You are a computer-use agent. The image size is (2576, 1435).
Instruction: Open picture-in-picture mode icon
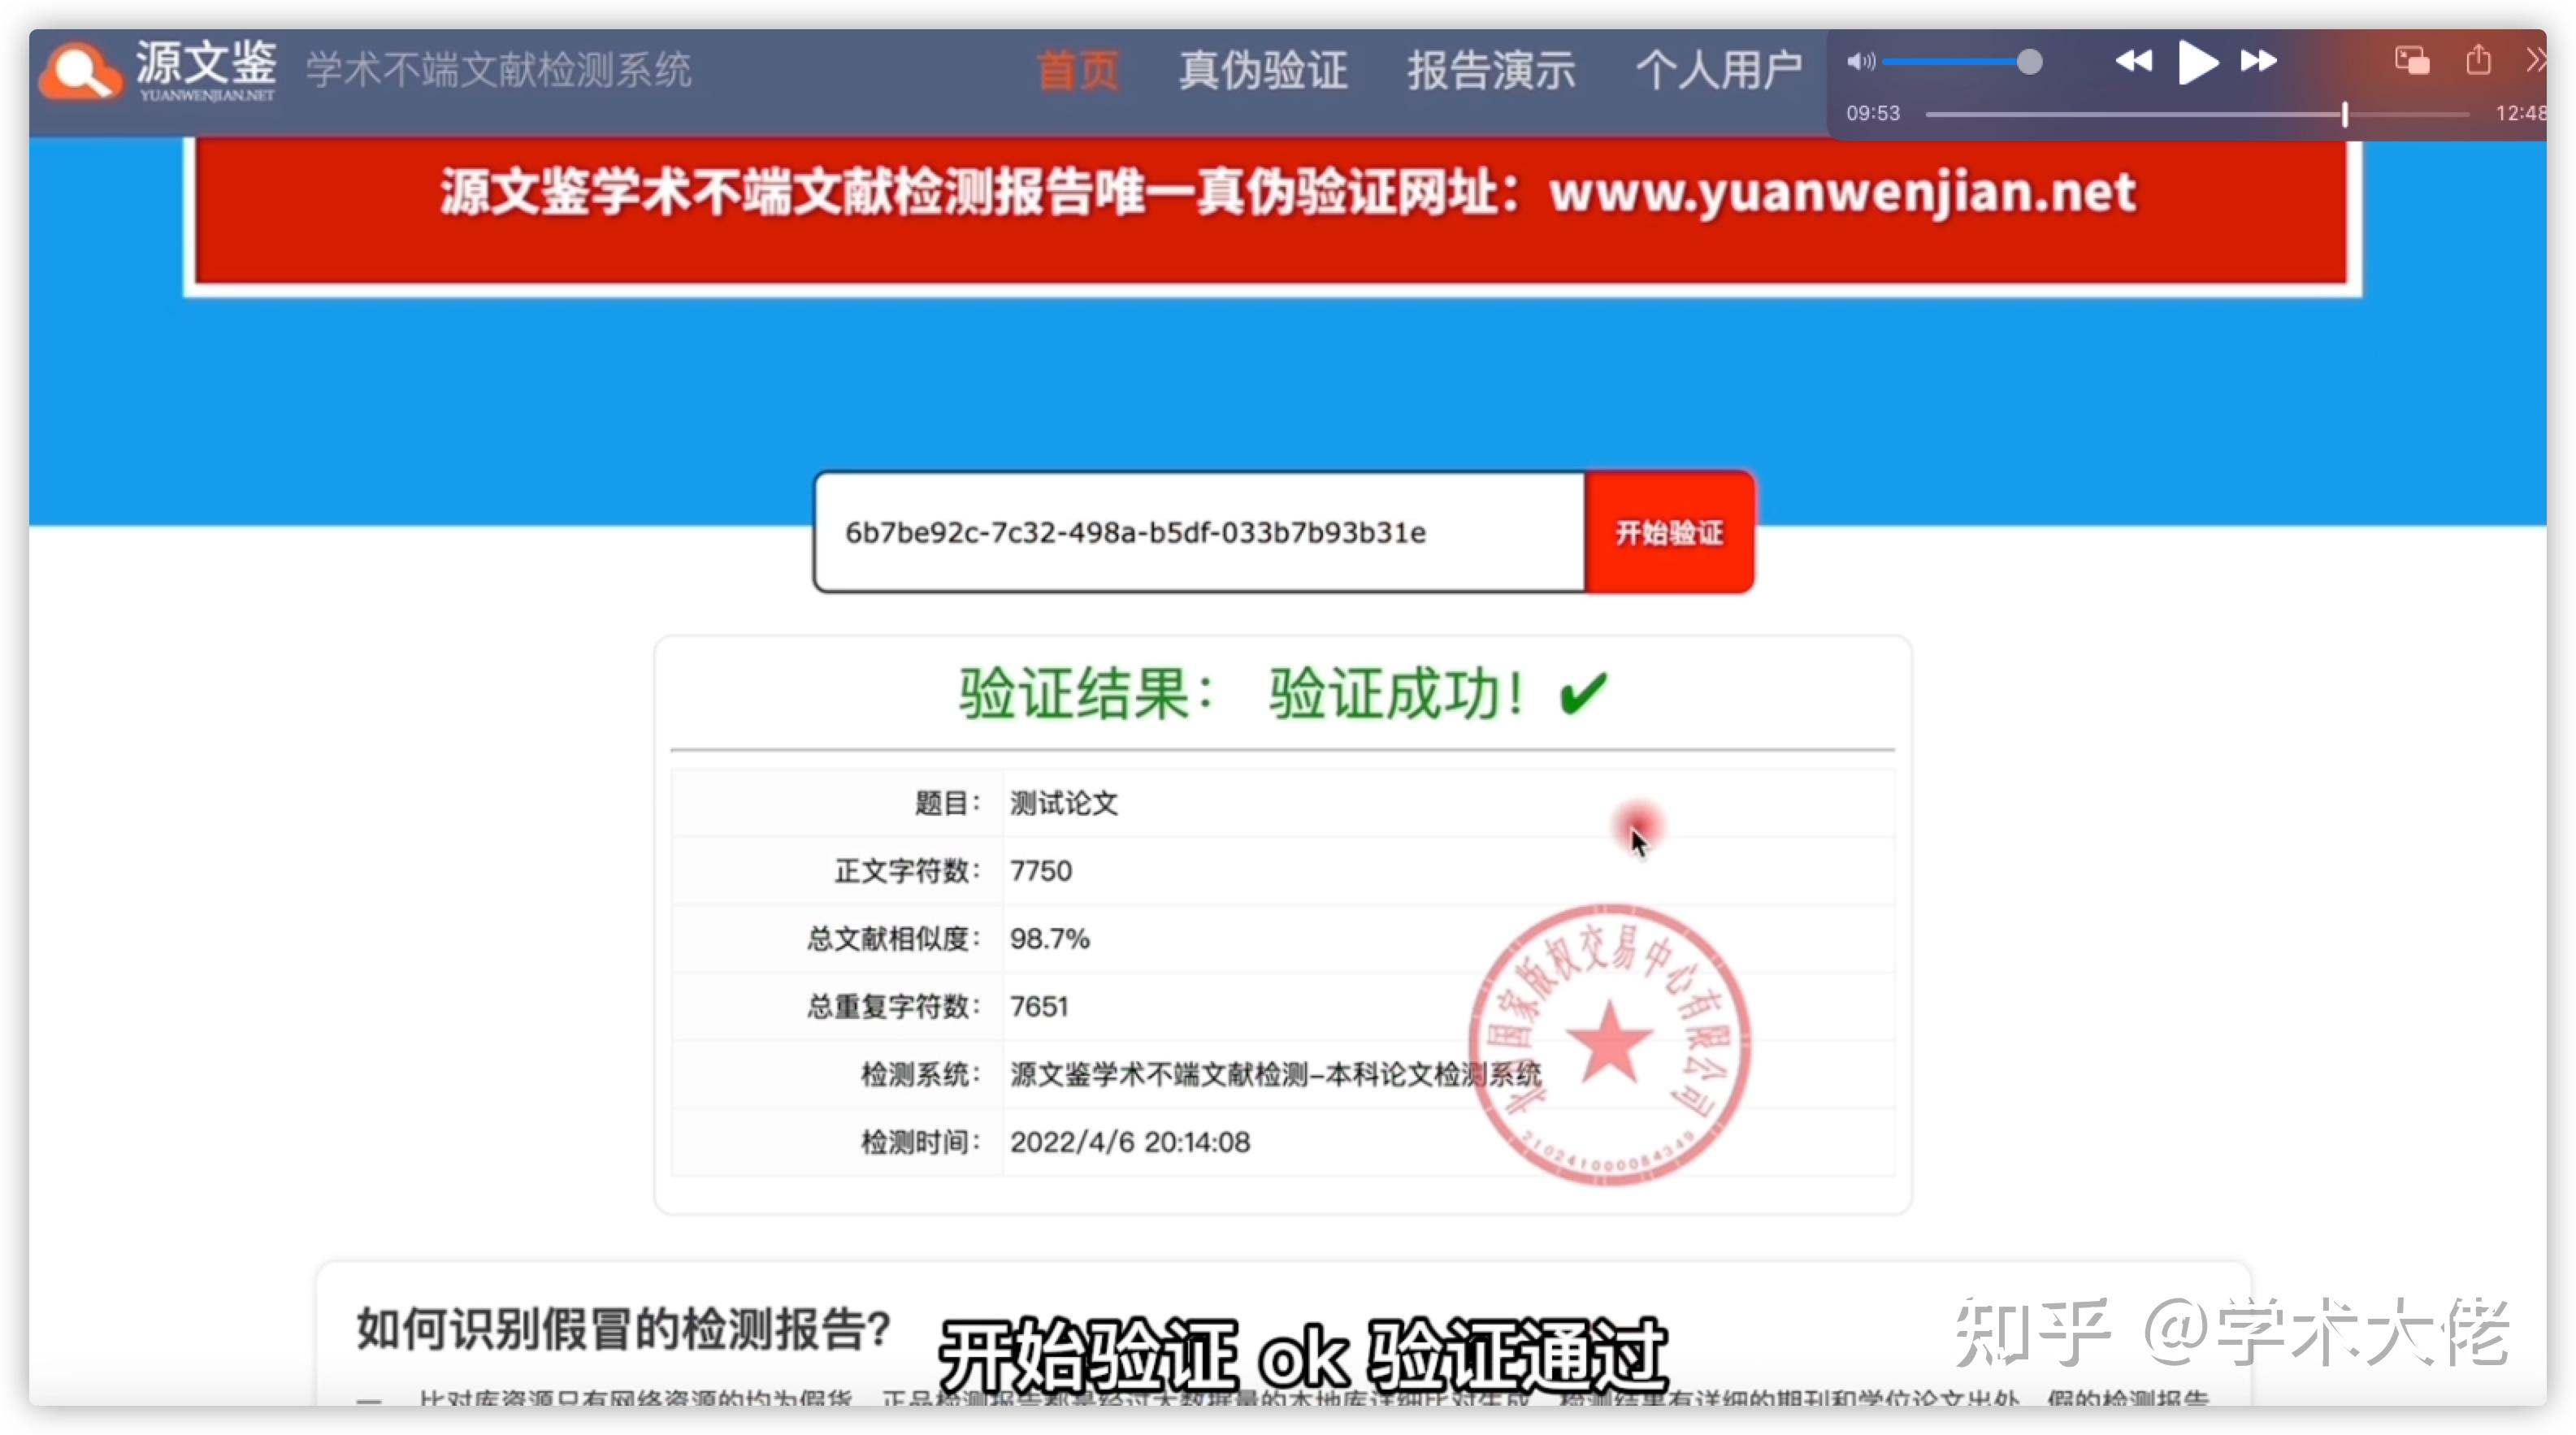coord(2412,61)
